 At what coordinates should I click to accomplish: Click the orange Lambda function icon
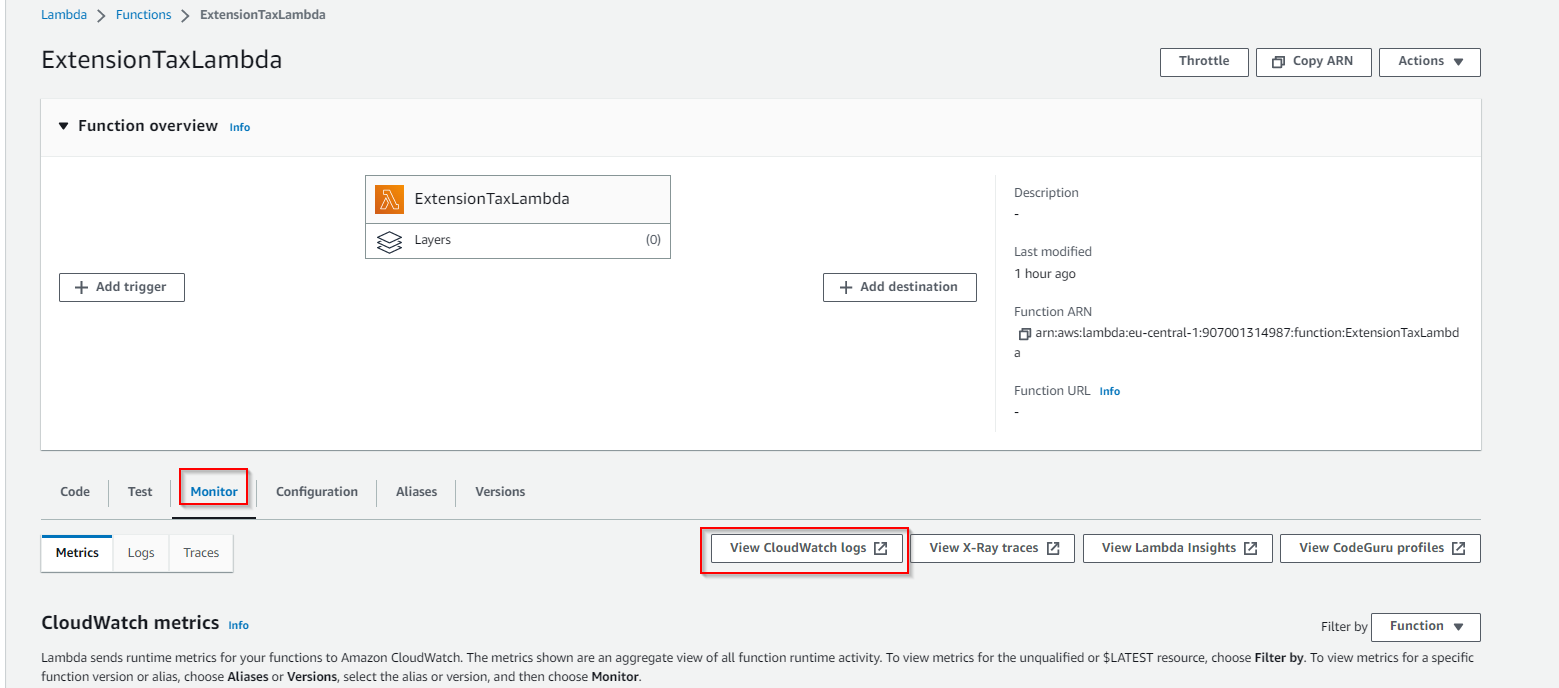click(x=389, y=199)
